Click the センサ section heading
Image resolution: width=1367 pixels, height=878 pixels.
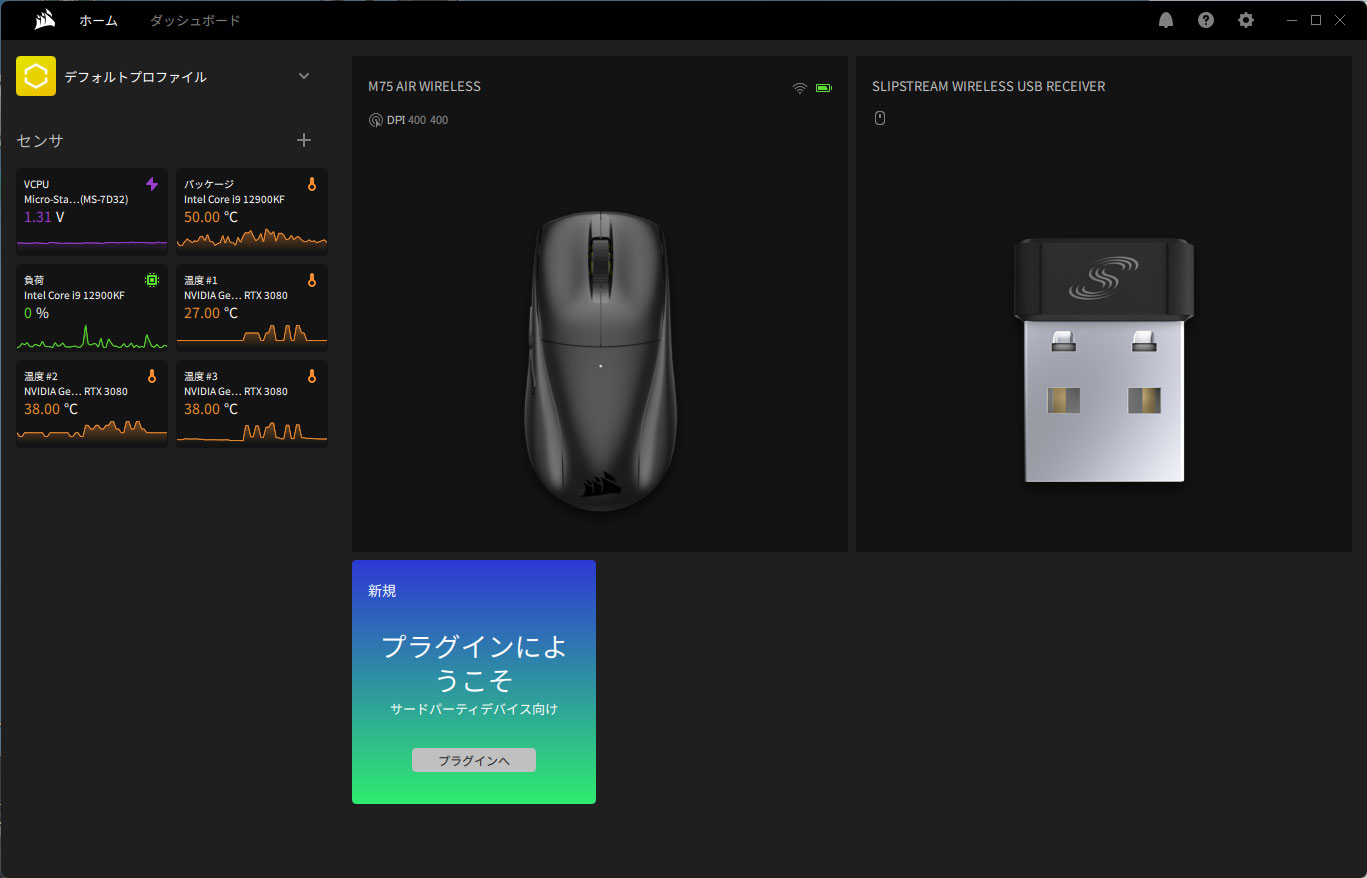tap(40, 141)
